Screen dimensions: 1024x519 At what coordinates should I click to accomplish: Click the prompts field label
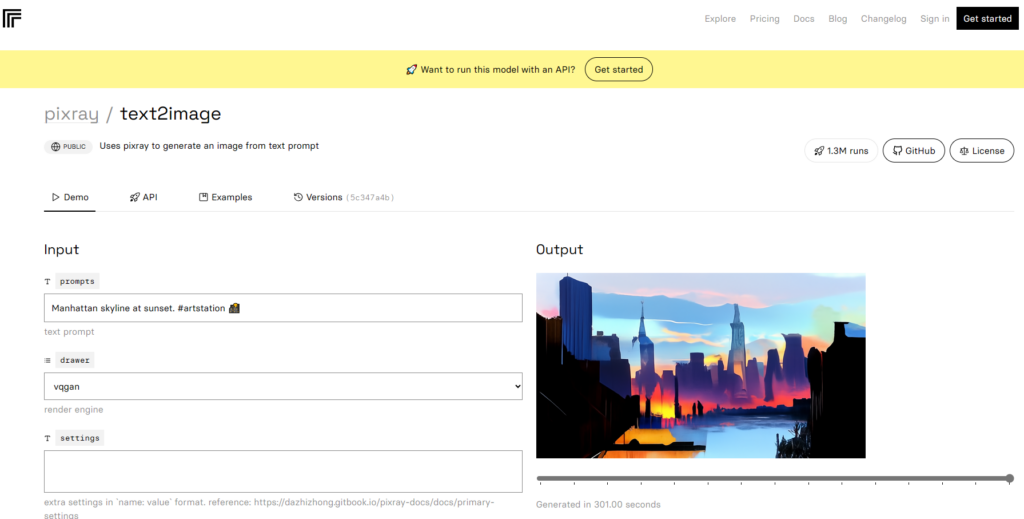click(x=77, y=281)
